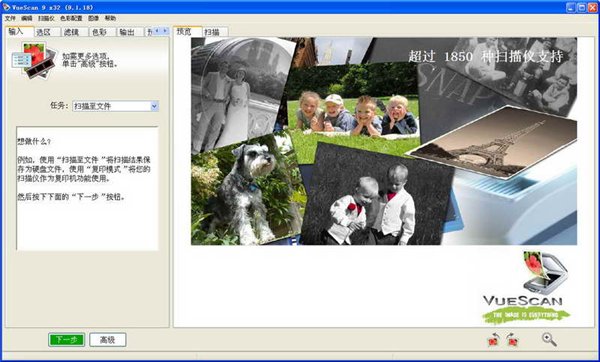Screen dimensions: 600x362
Task: Switch to the 扫描 preview tab
Action: point(212,32)
